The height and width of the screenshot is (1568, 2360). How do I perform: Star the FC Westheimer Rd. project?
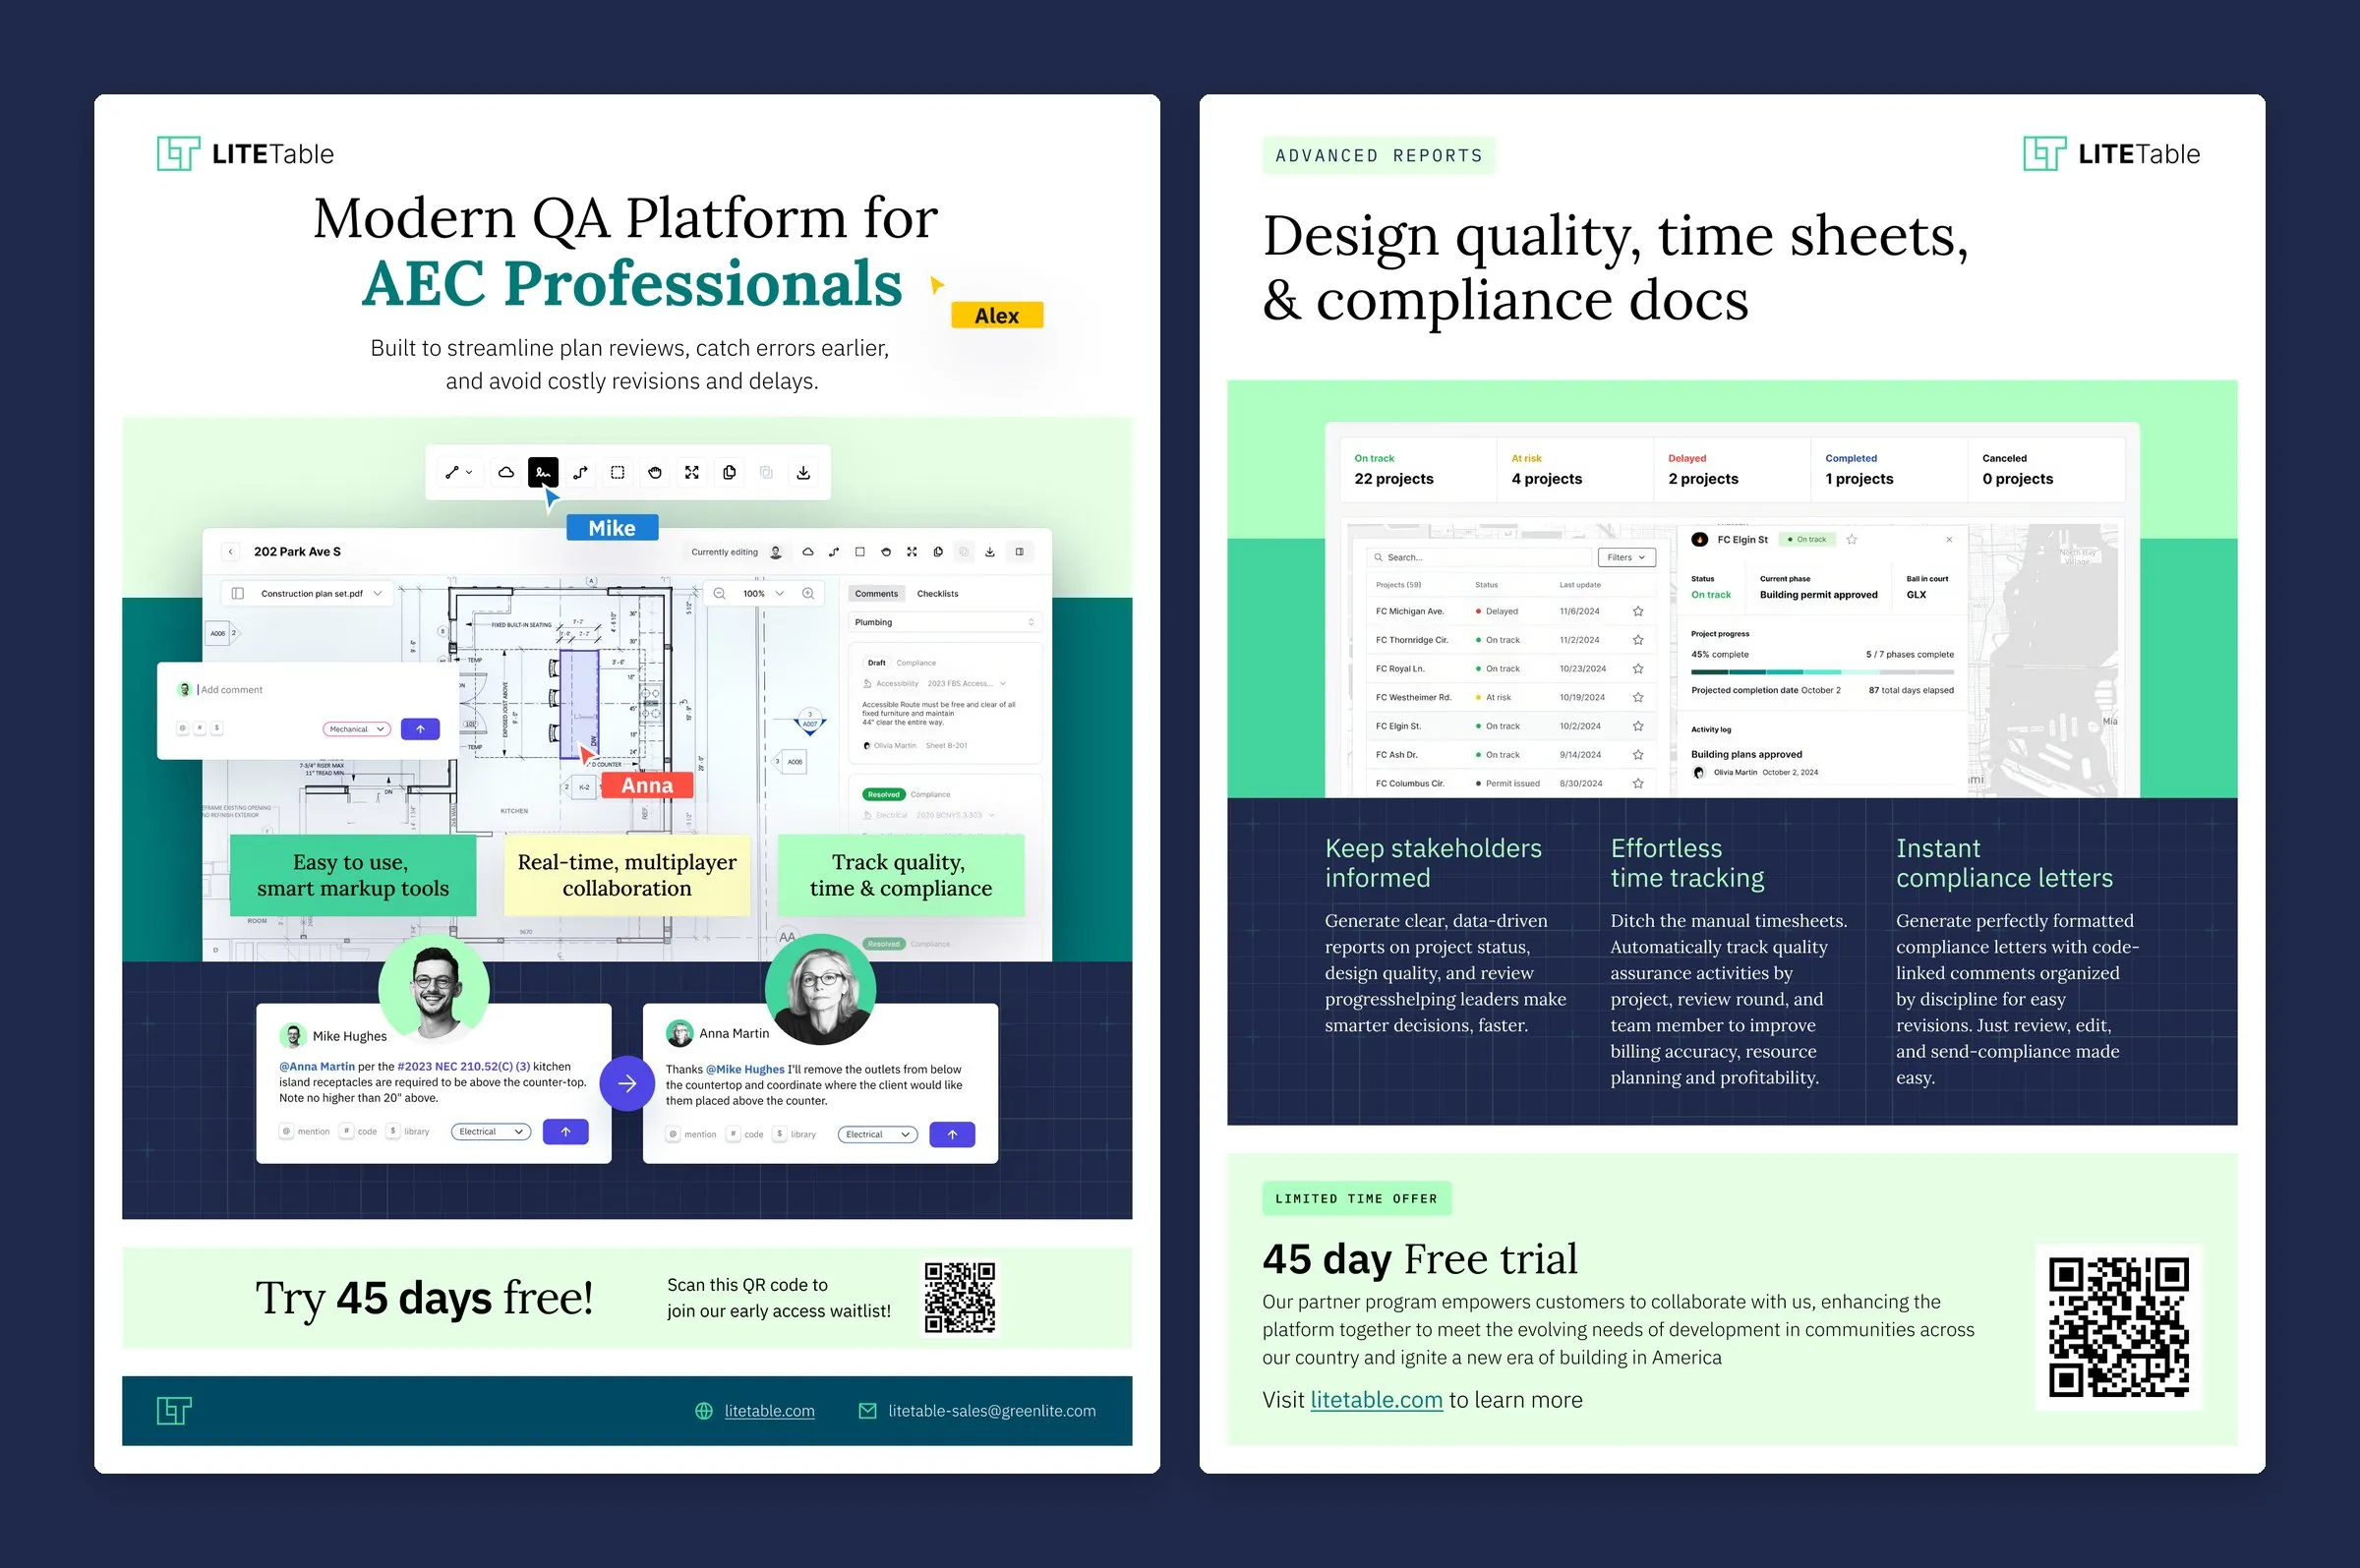[x=1638, y=697]
